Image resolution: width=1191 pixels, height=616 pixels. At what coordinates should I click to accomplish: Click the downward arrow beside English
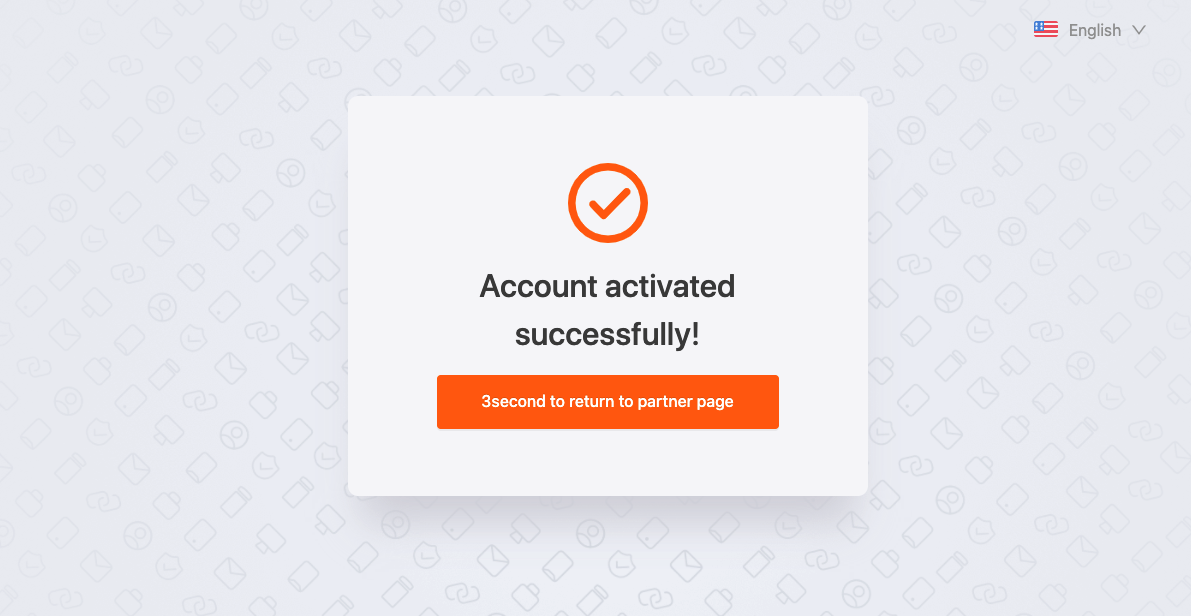[x=1138, y=30]
